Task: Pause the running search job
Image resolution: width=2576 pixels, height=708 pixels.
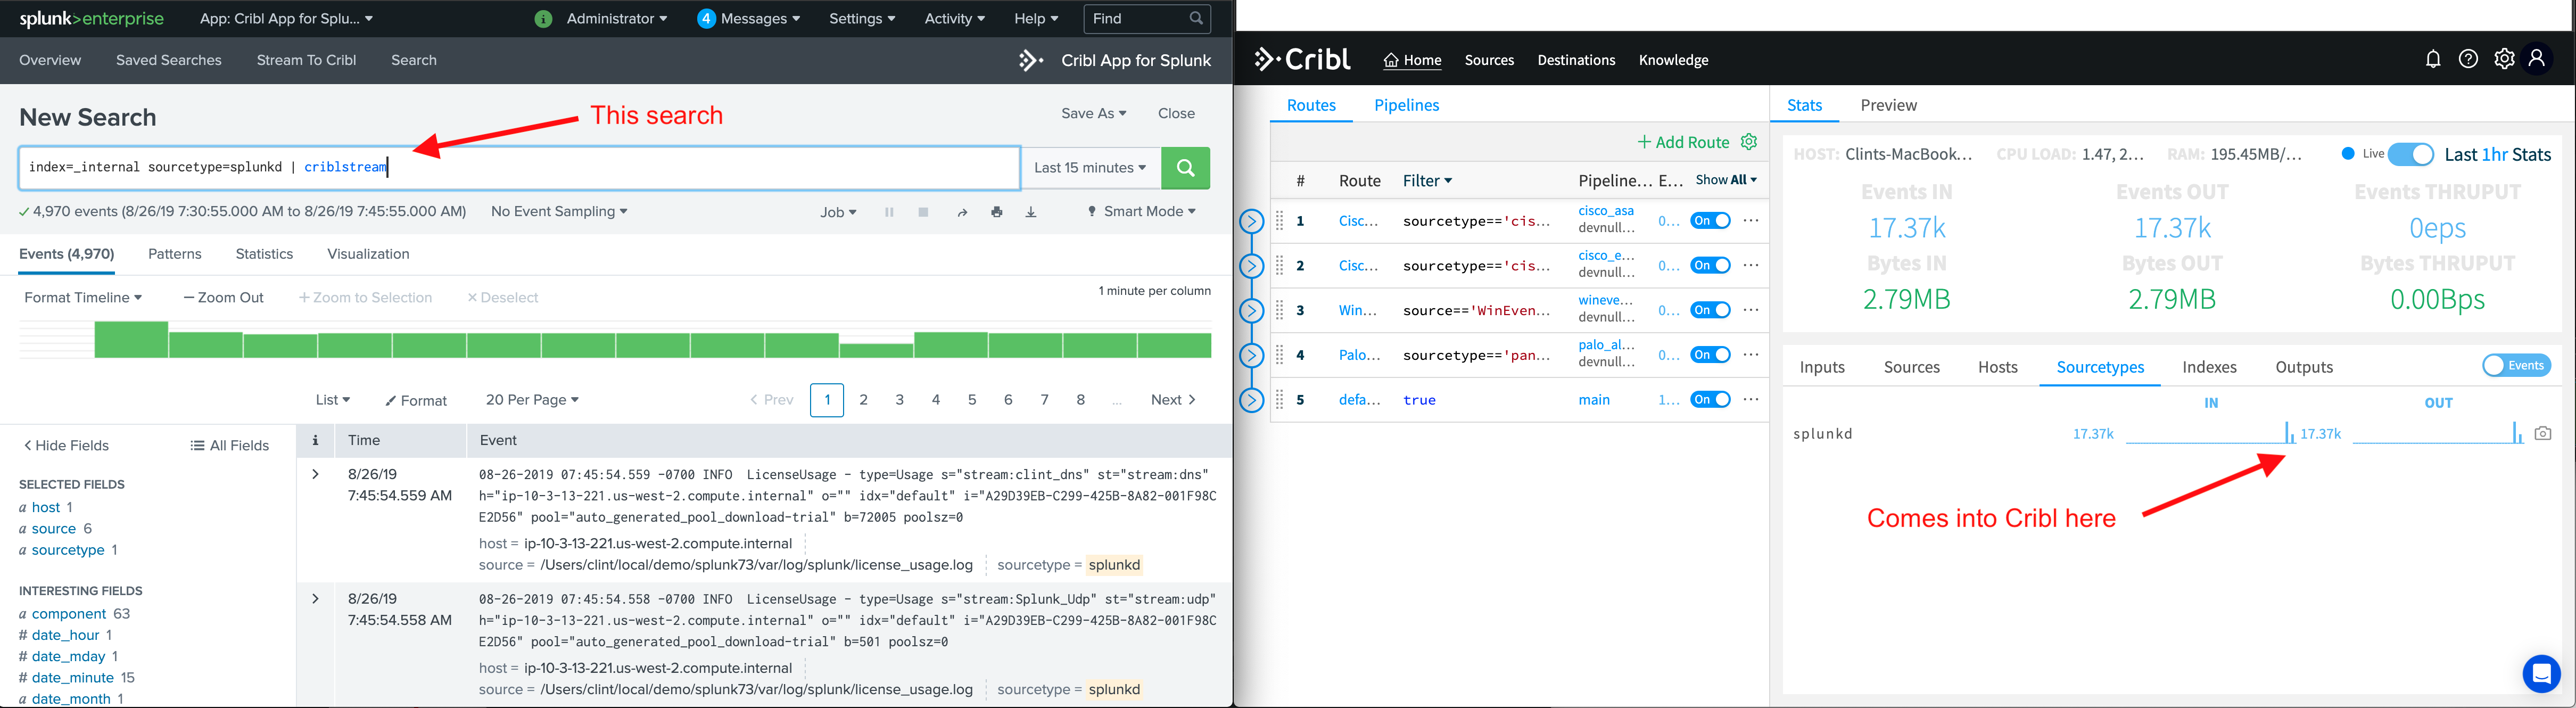Action: [x=888, y=211]
